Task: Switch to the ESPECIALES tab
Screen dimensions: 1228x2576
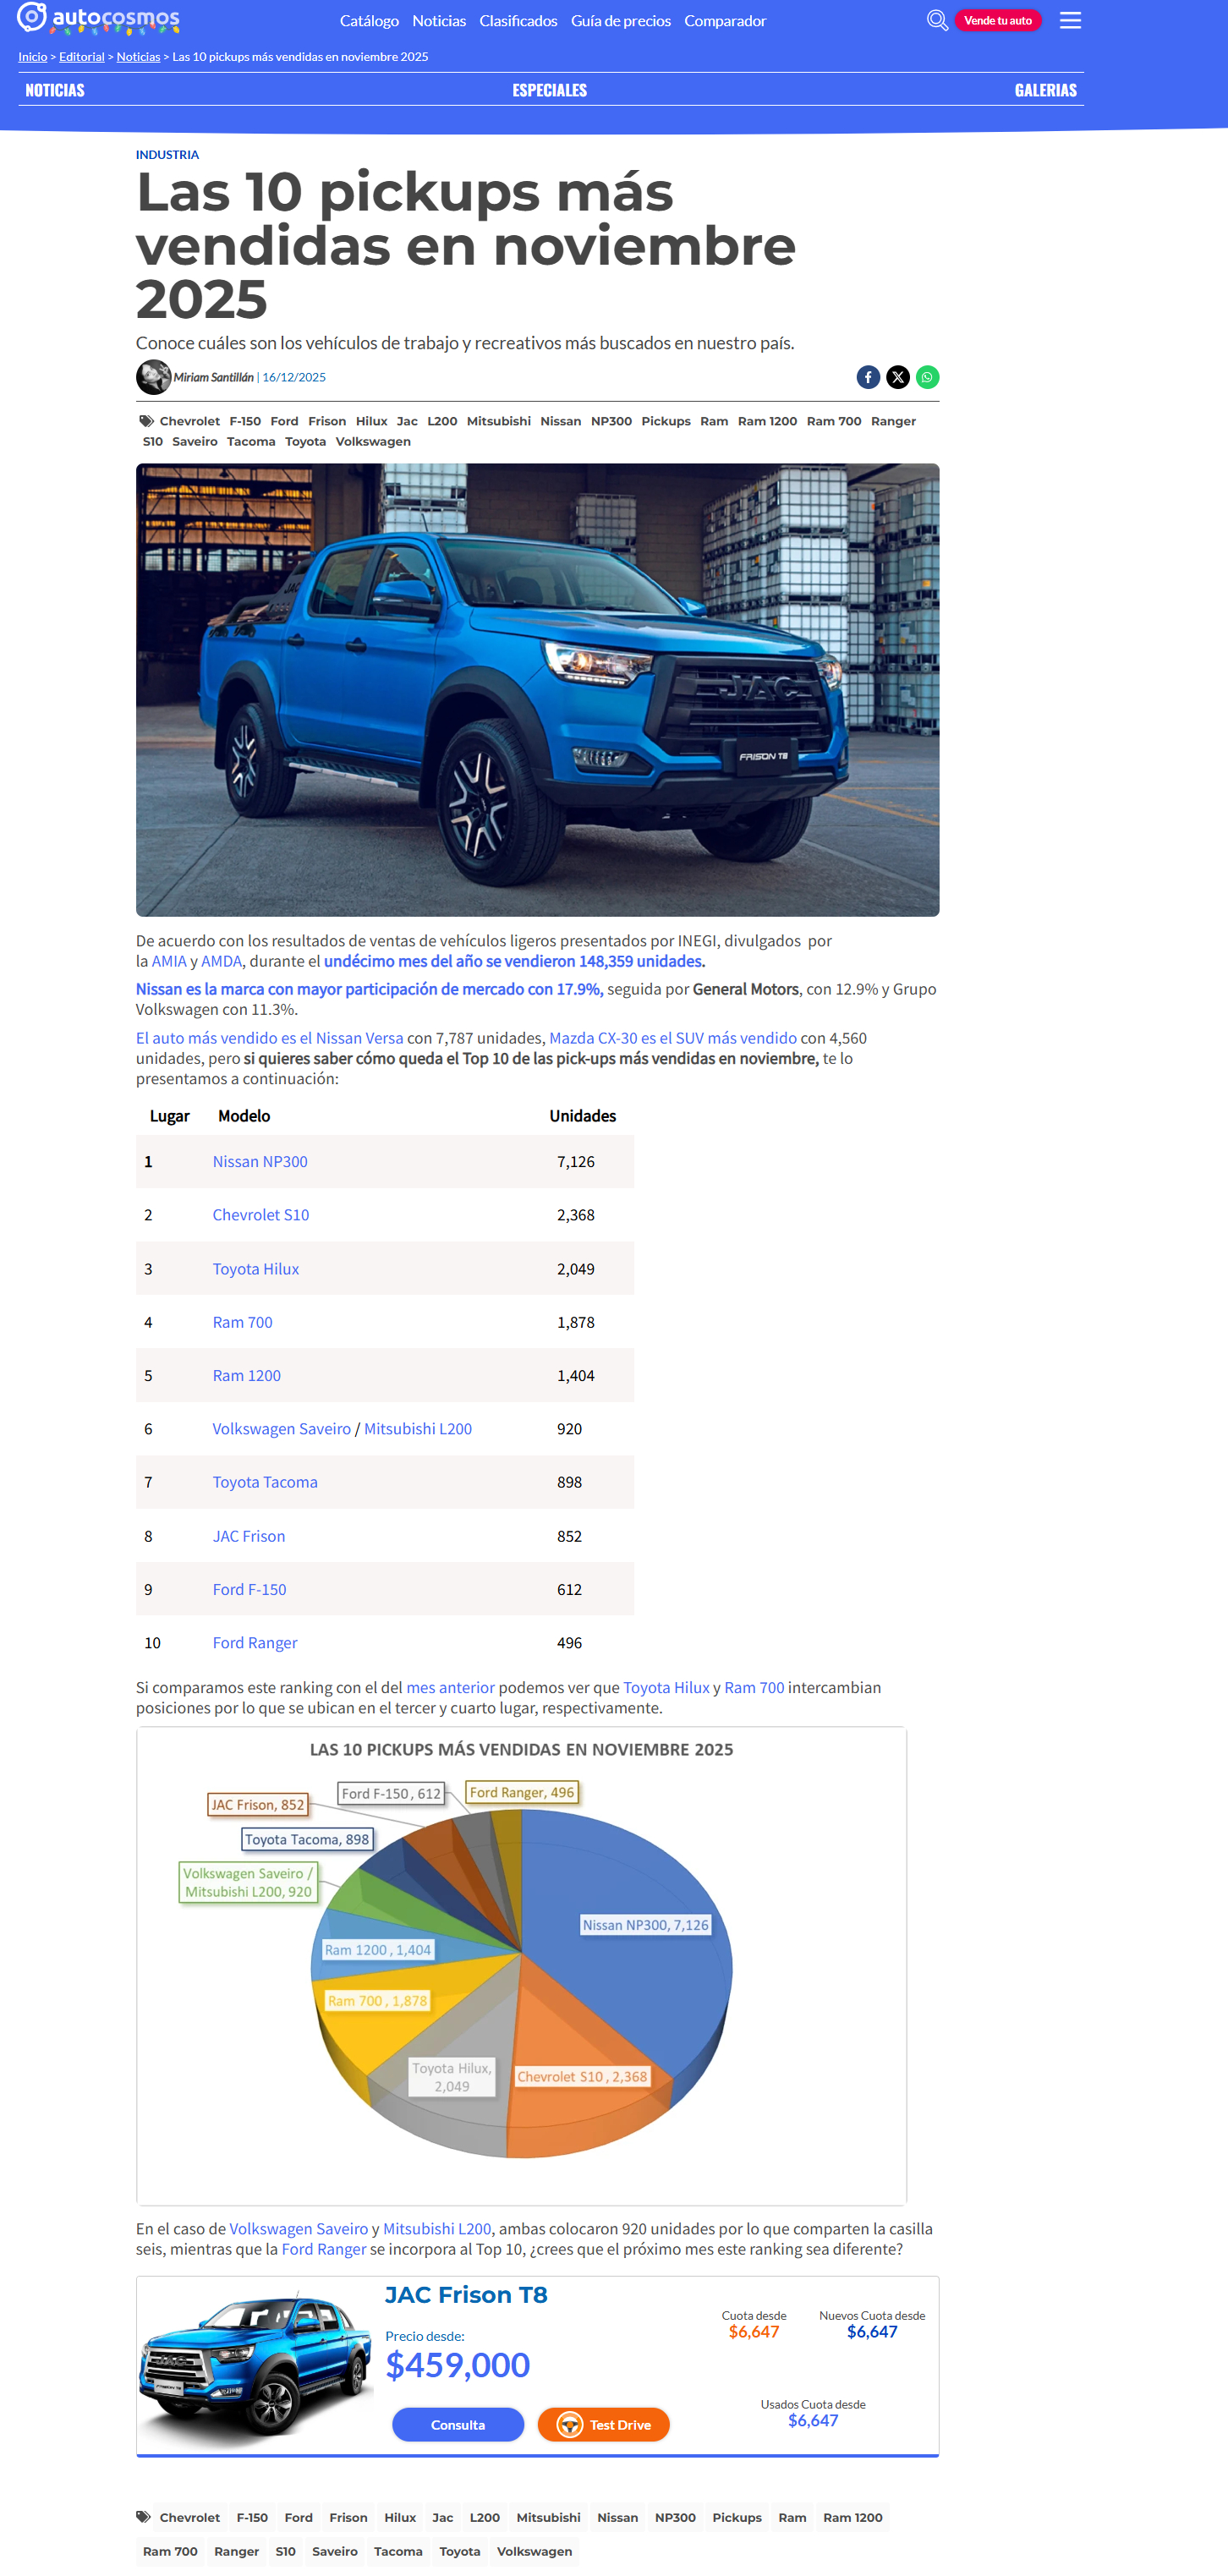Action: coord(549,90)
